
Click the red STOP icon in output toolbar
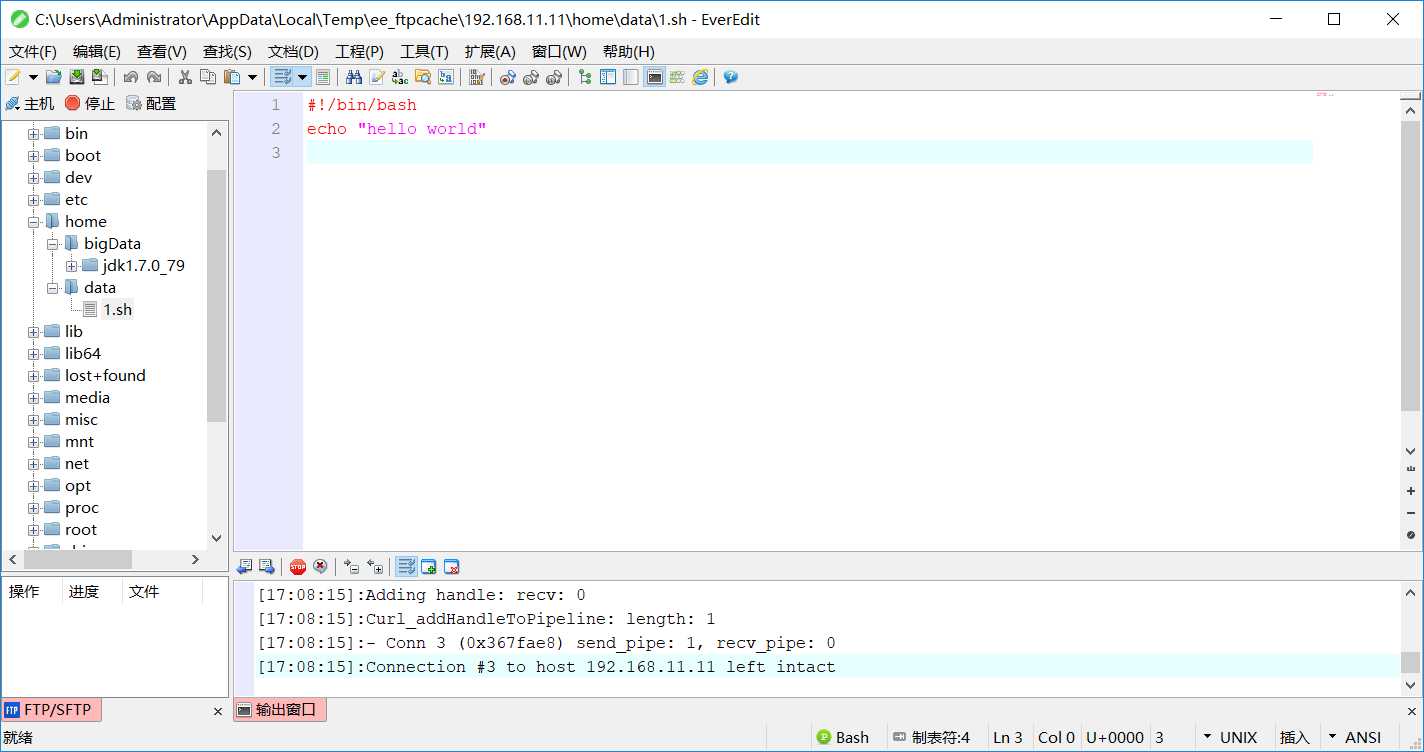(298, 567)
